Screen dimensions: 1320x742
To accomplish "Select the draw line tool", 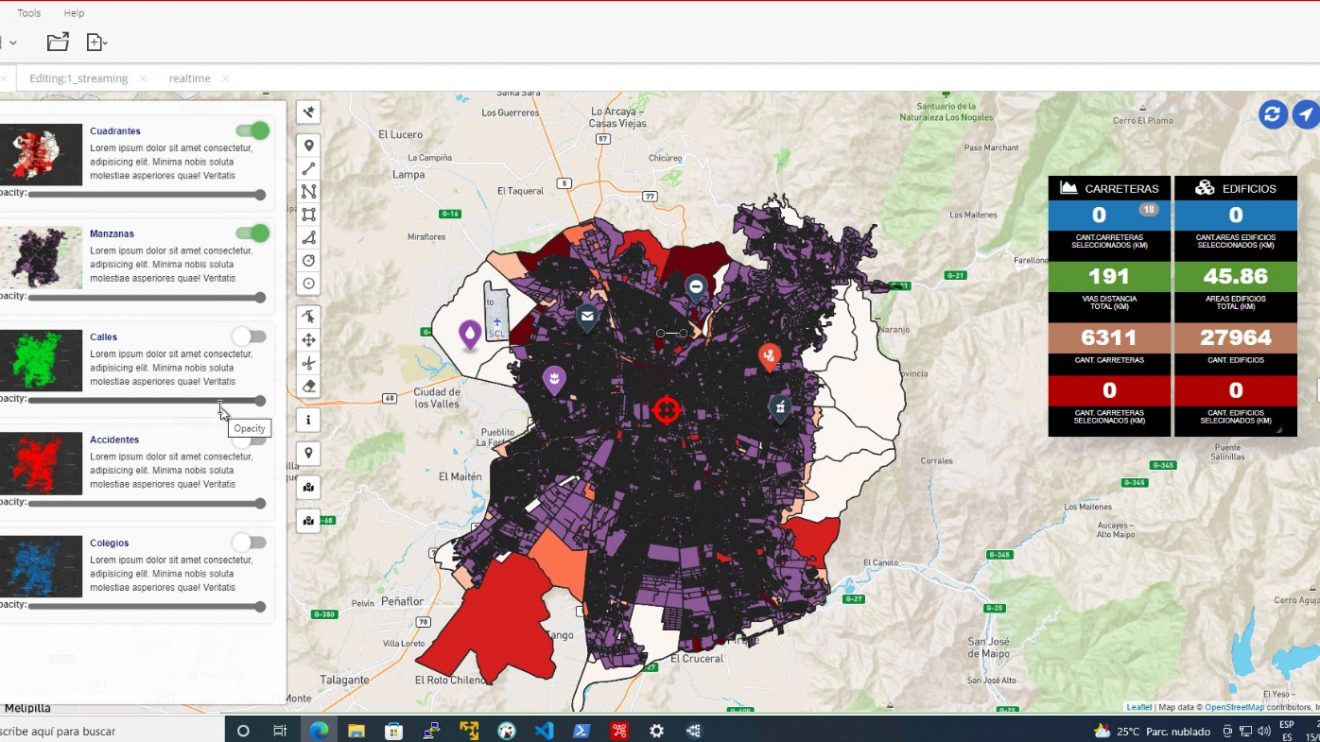I will click(309, 169).
